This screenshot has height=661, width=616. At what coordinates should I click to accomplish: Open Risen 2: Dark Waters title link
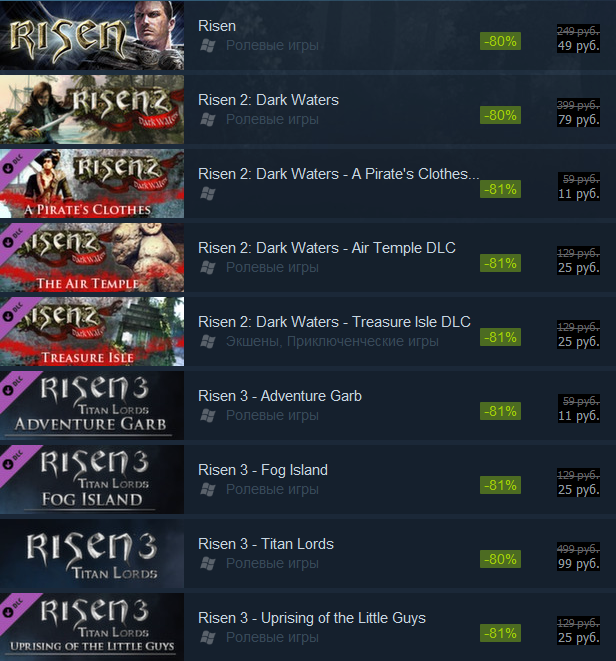(x=268, y=100)
